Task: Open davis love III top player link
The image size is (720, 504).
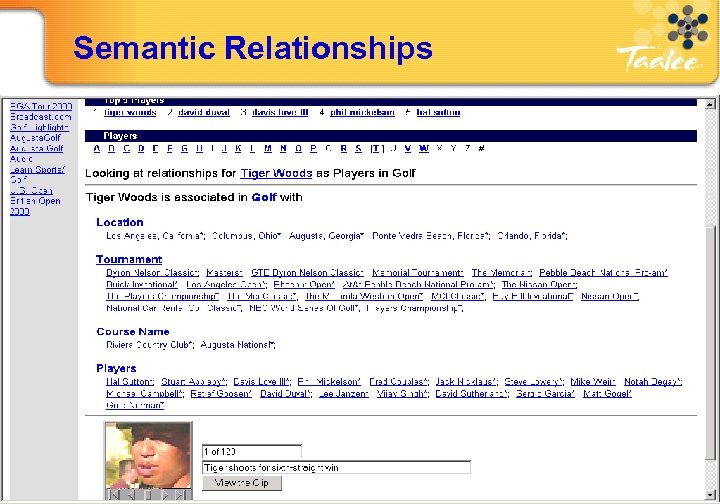Action: [x=280, y=112]
